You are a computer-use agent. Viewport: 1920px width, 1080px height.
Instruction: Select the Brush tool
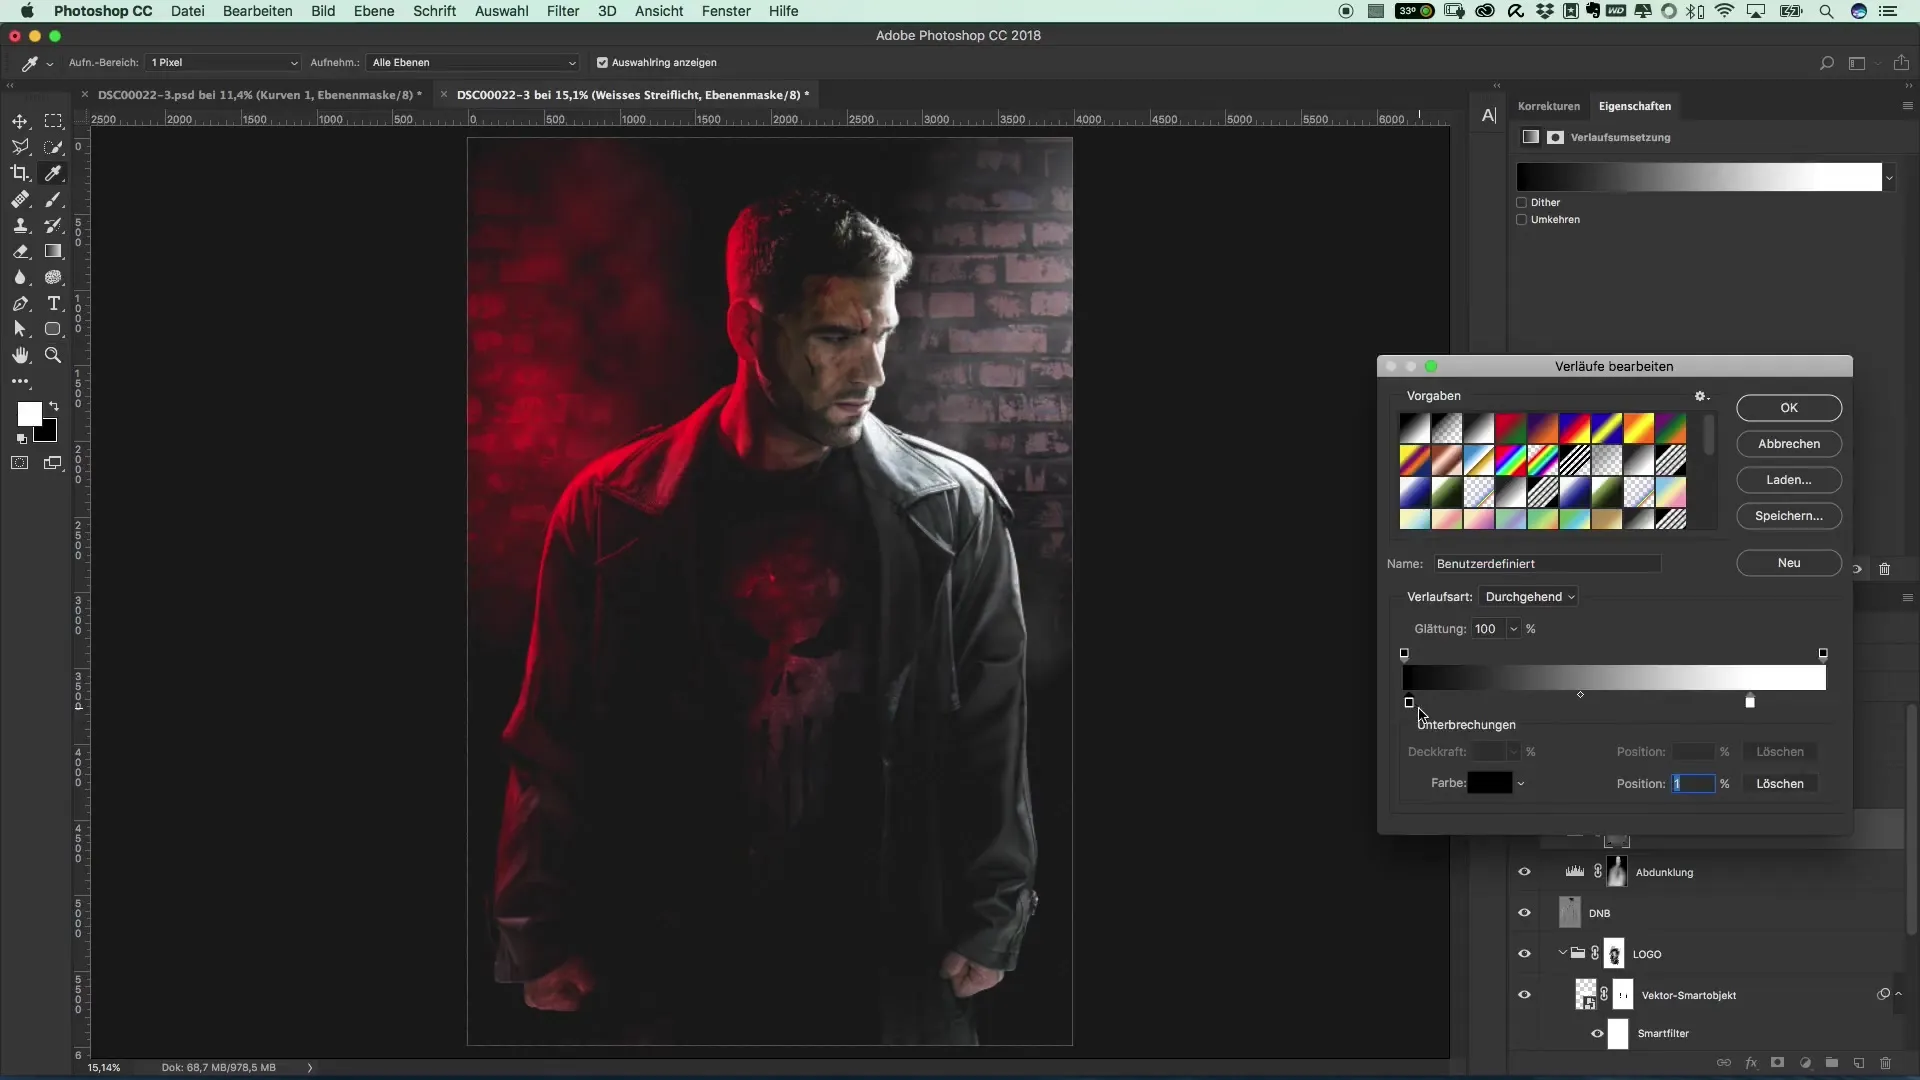(54, 199)
